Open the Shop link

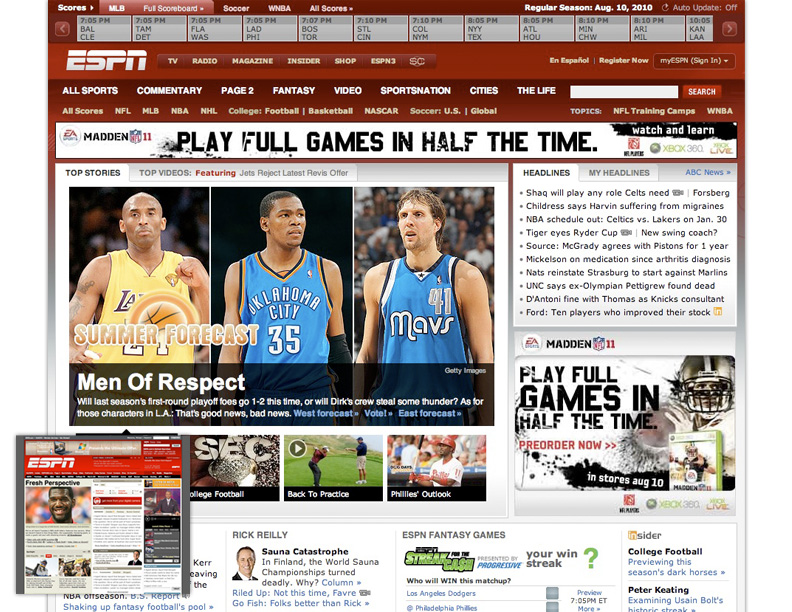pos(345,61)
